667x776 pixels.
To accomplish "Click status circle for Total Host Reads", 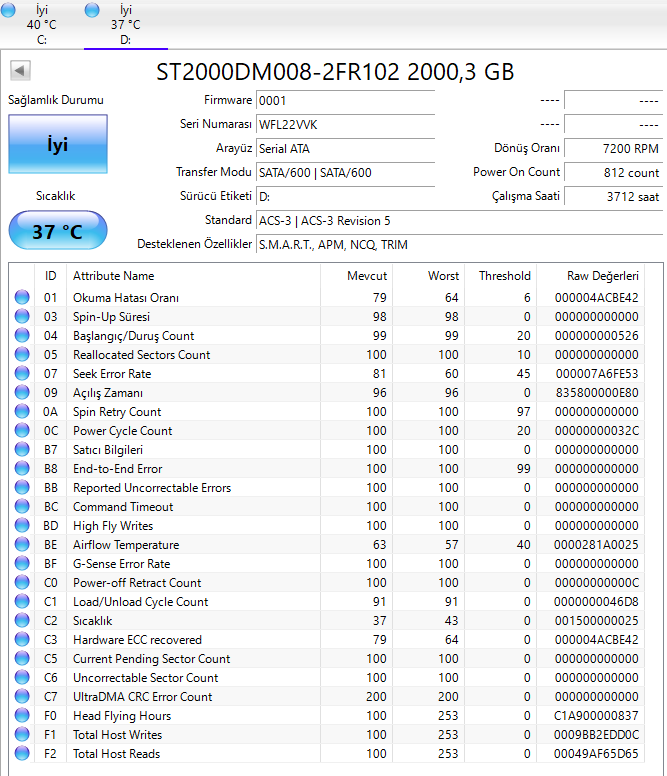I will [x=22, y=753].
